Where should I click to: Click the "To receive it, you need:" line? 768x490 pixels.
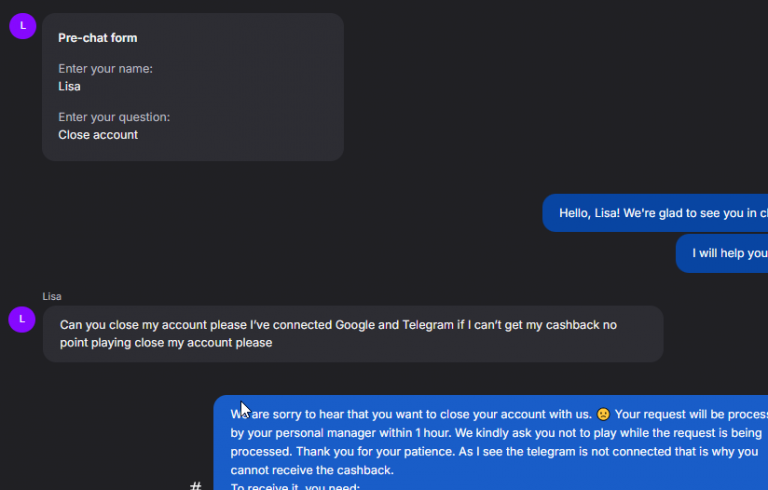pyautogui.click(x=295, y=486)
